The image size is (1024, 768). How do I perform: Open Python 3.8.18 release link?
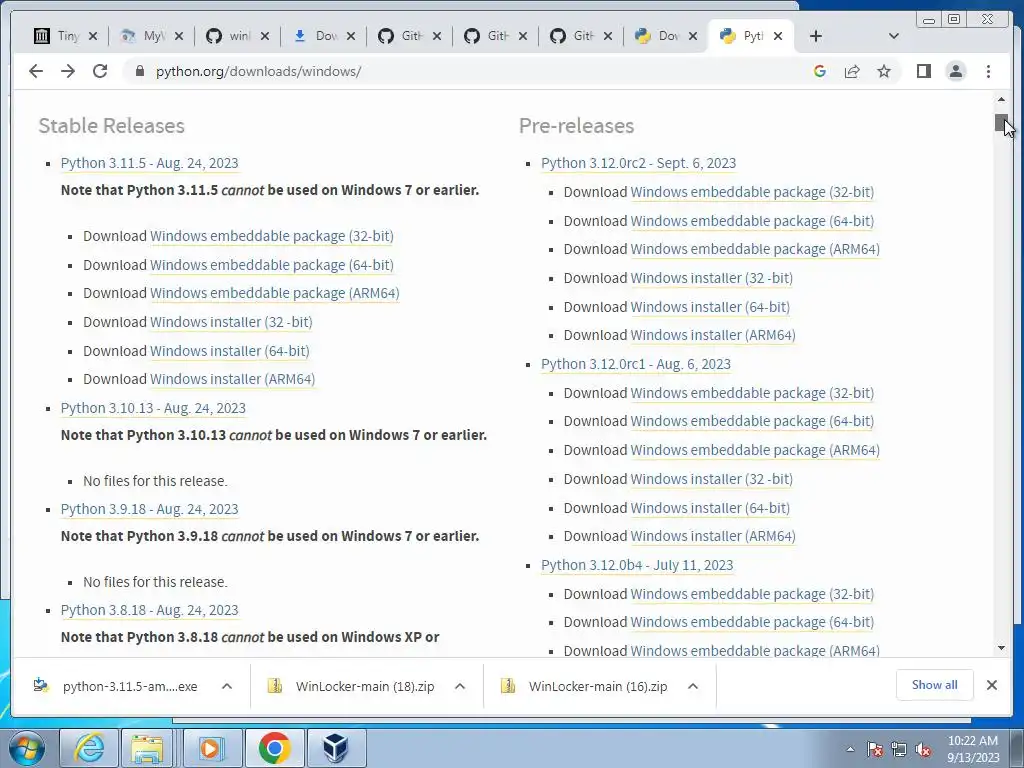(x=150, y=610)
